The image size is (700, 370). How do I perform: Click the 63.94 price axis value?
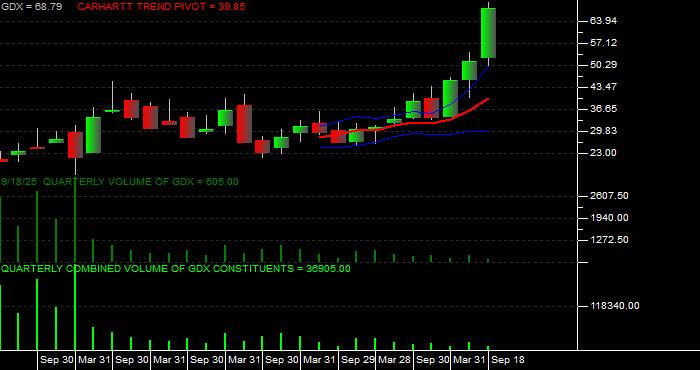pyautogui.click(x=603, y=21)
